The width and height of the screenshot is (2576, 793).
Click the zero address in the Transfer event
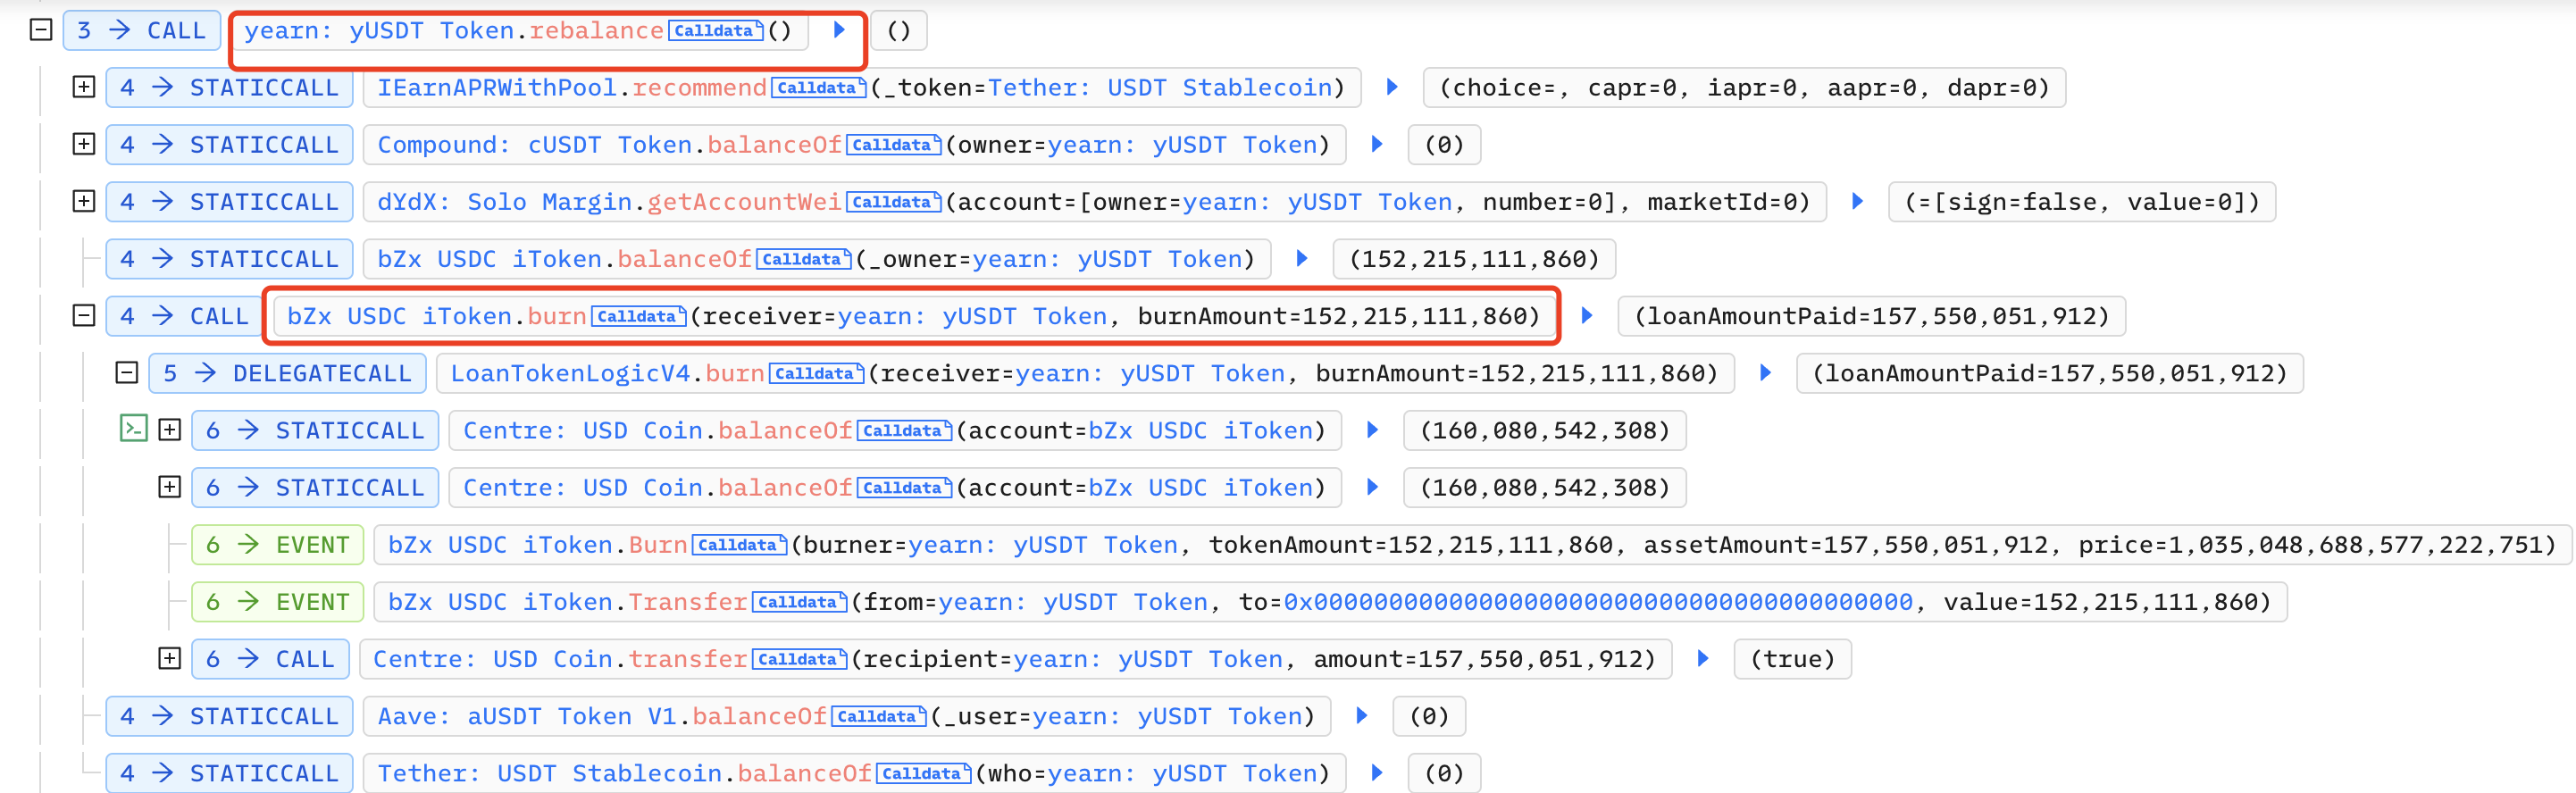(x=1598, y=602)
